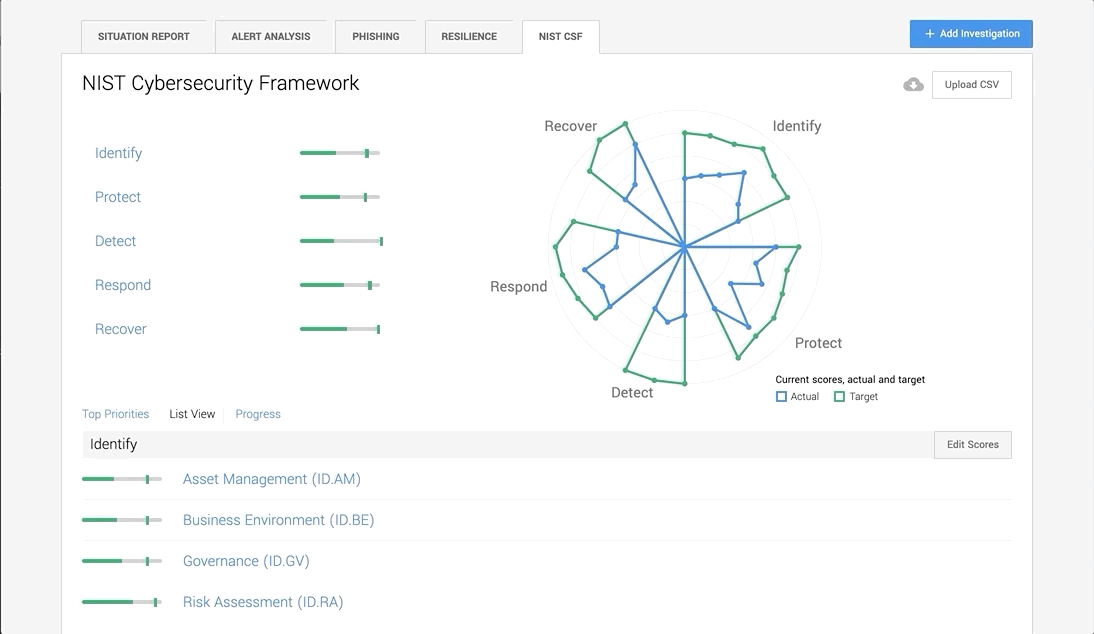Click the Risk Assessment score bar
The image size is (1094, 634).
coord(122,602)
